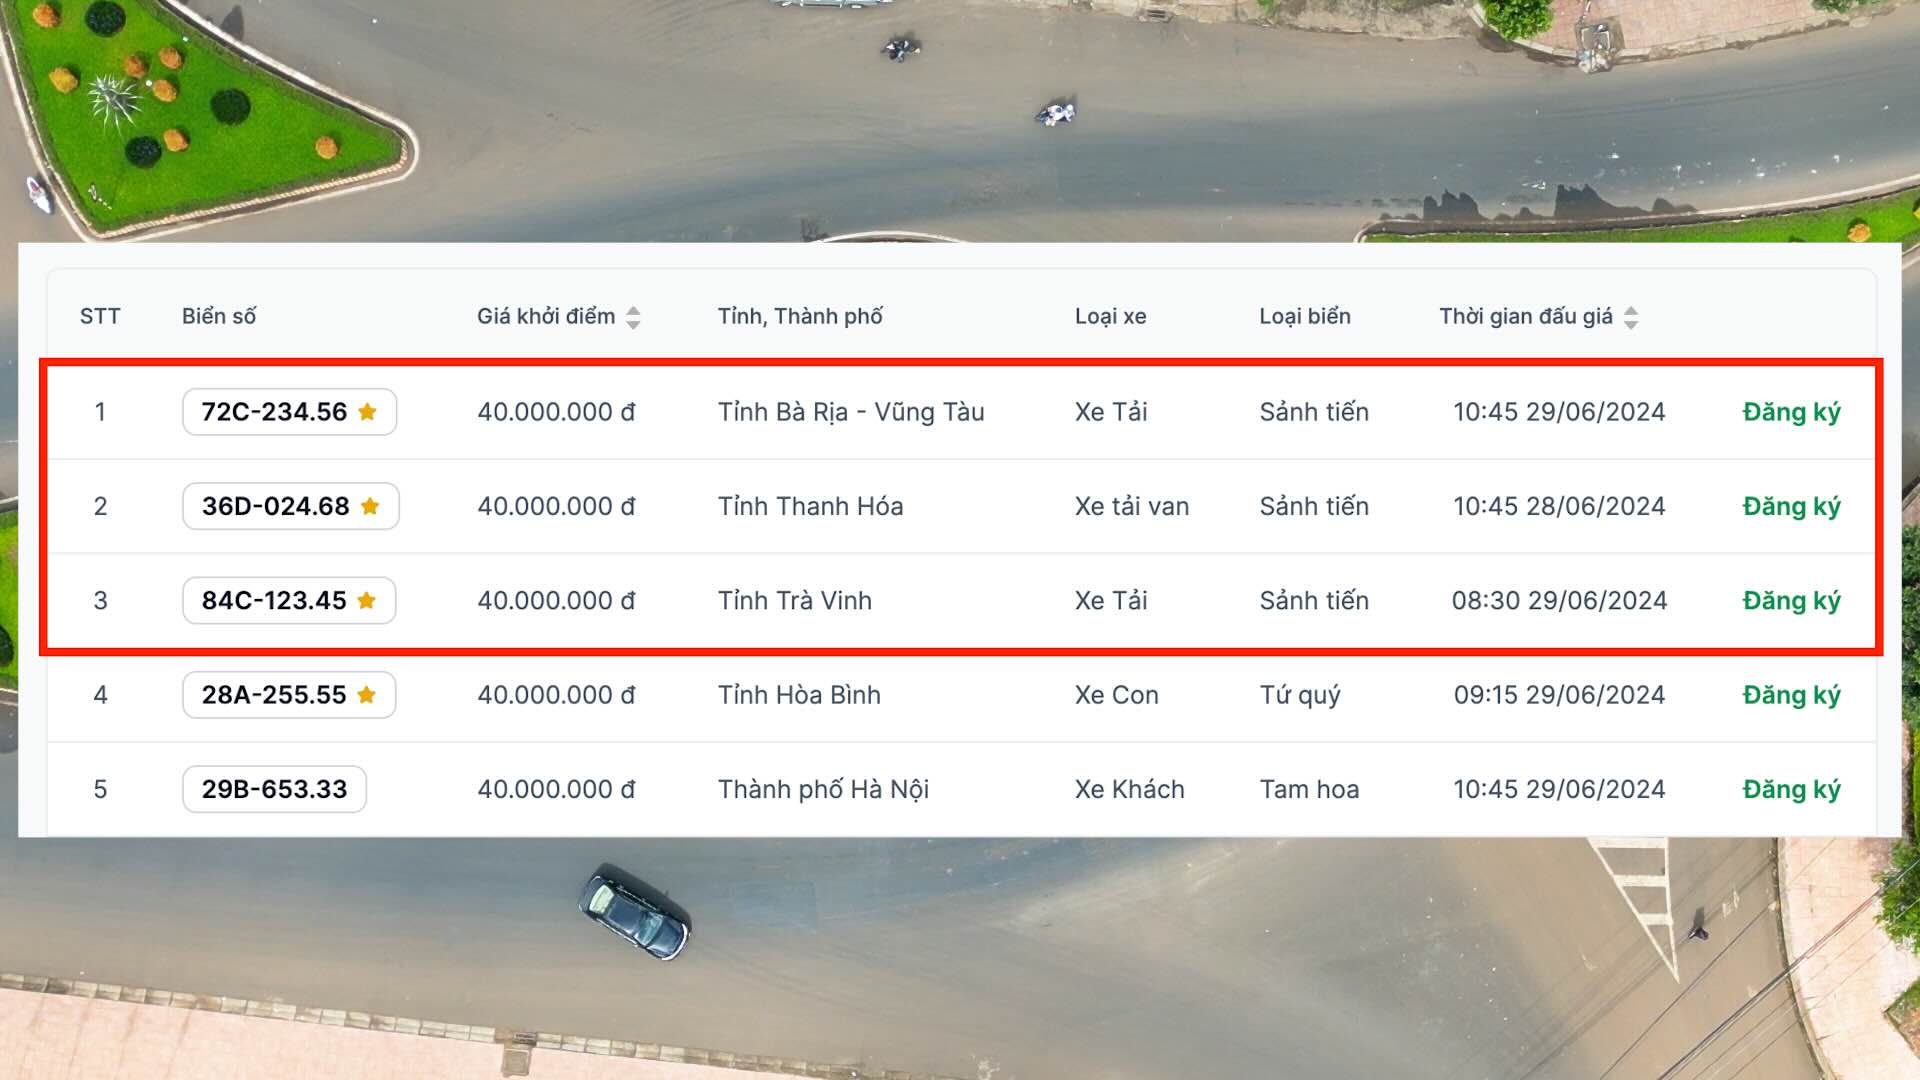The image size is (1920, 1080).
Task: Open plate badge 36D-024.68
Action: 275,506
